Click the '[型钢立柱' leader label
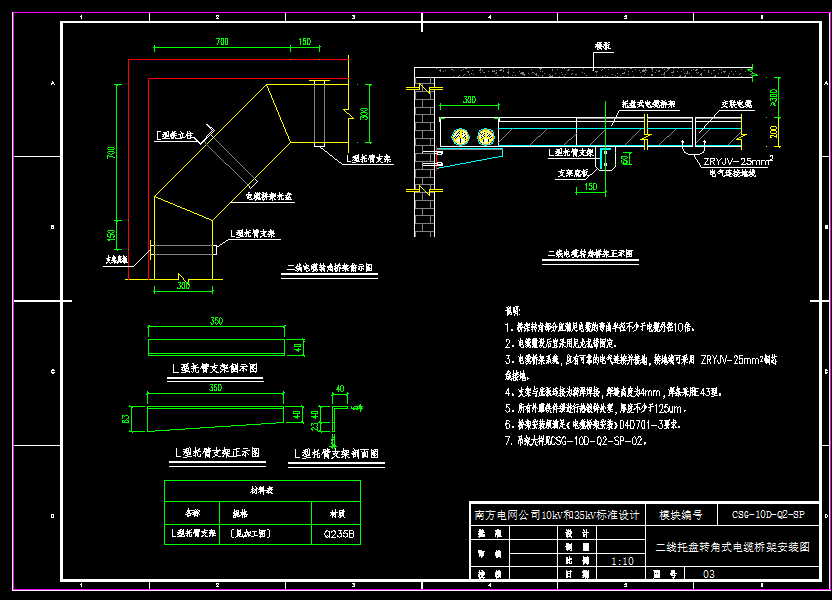Image resolution: width=832 pixels, height=600 pixels. point(174,136)
